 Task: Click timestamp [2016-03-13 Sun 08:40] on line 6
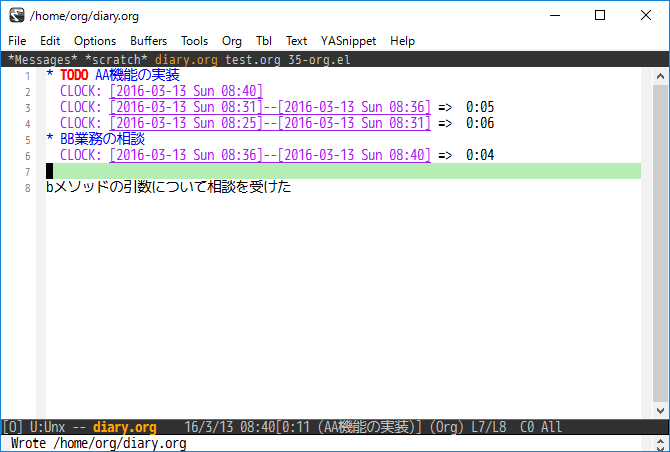coord(354,155)
